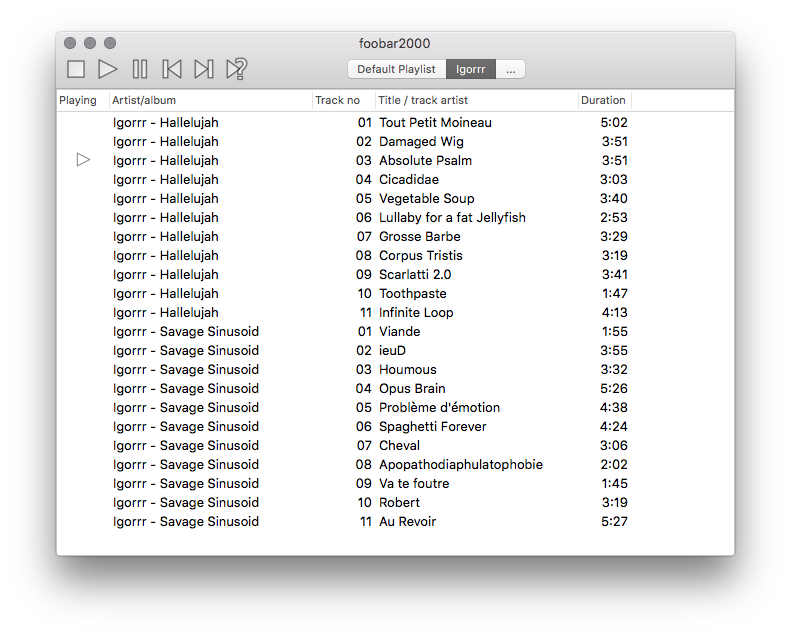Click the track number 09 beside Scarlatti 2.0
This screenshot has height=636, width=791.
363,274
